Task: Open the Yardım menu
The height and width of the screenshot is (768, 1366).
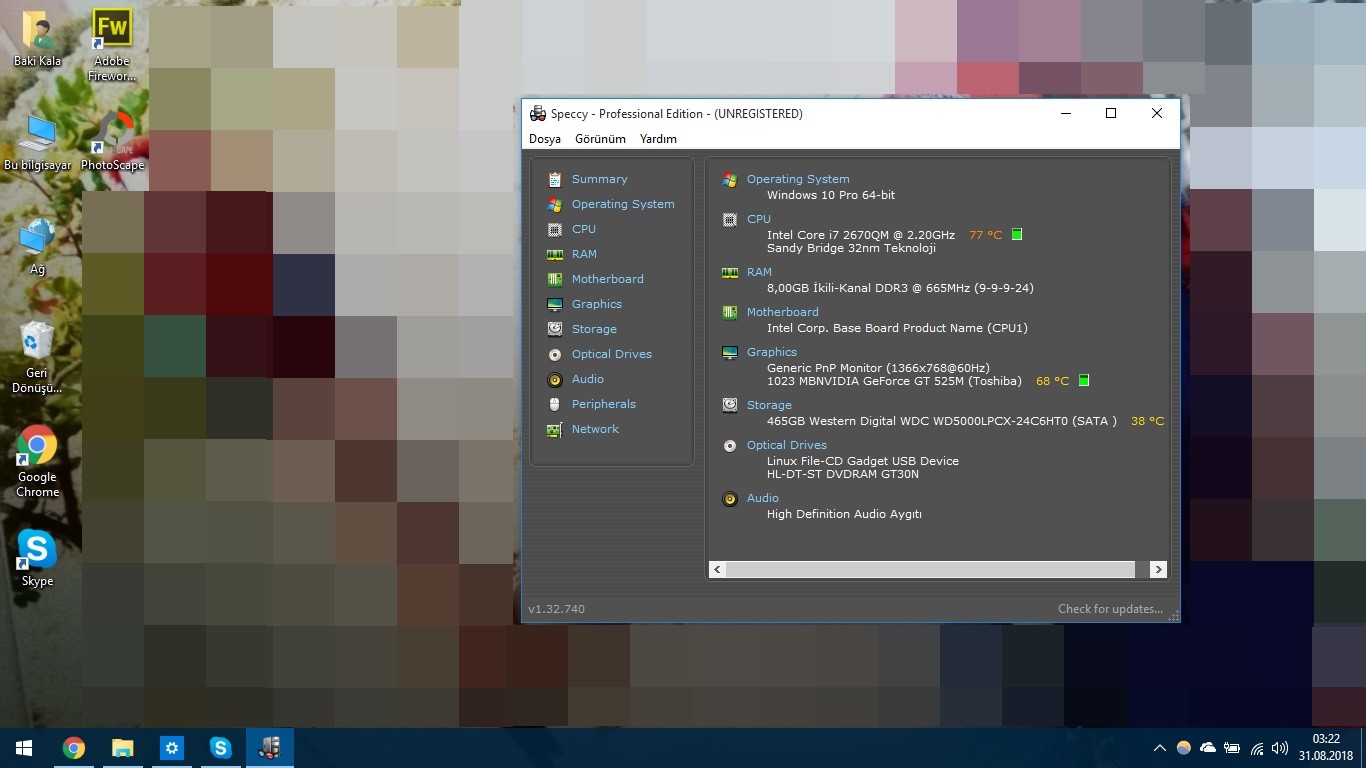Action: (658, 139)
